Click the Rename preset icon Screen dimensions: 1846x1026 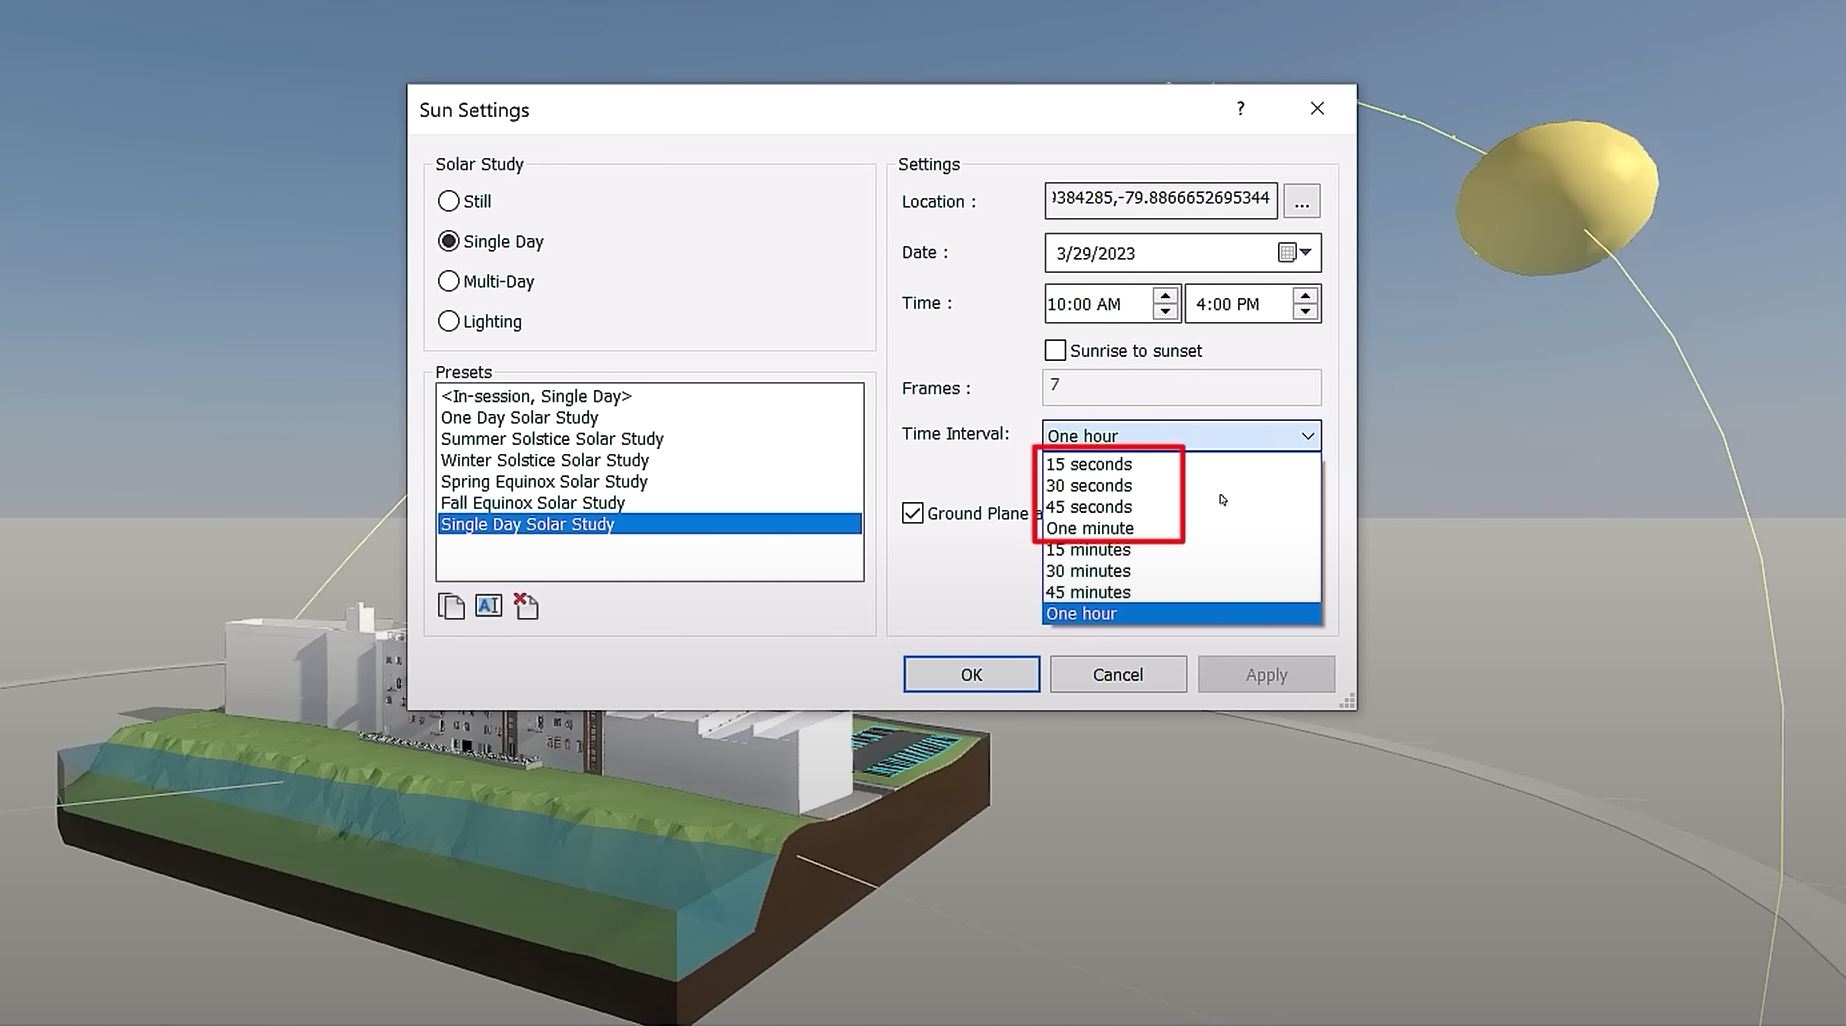click(488, 606)
